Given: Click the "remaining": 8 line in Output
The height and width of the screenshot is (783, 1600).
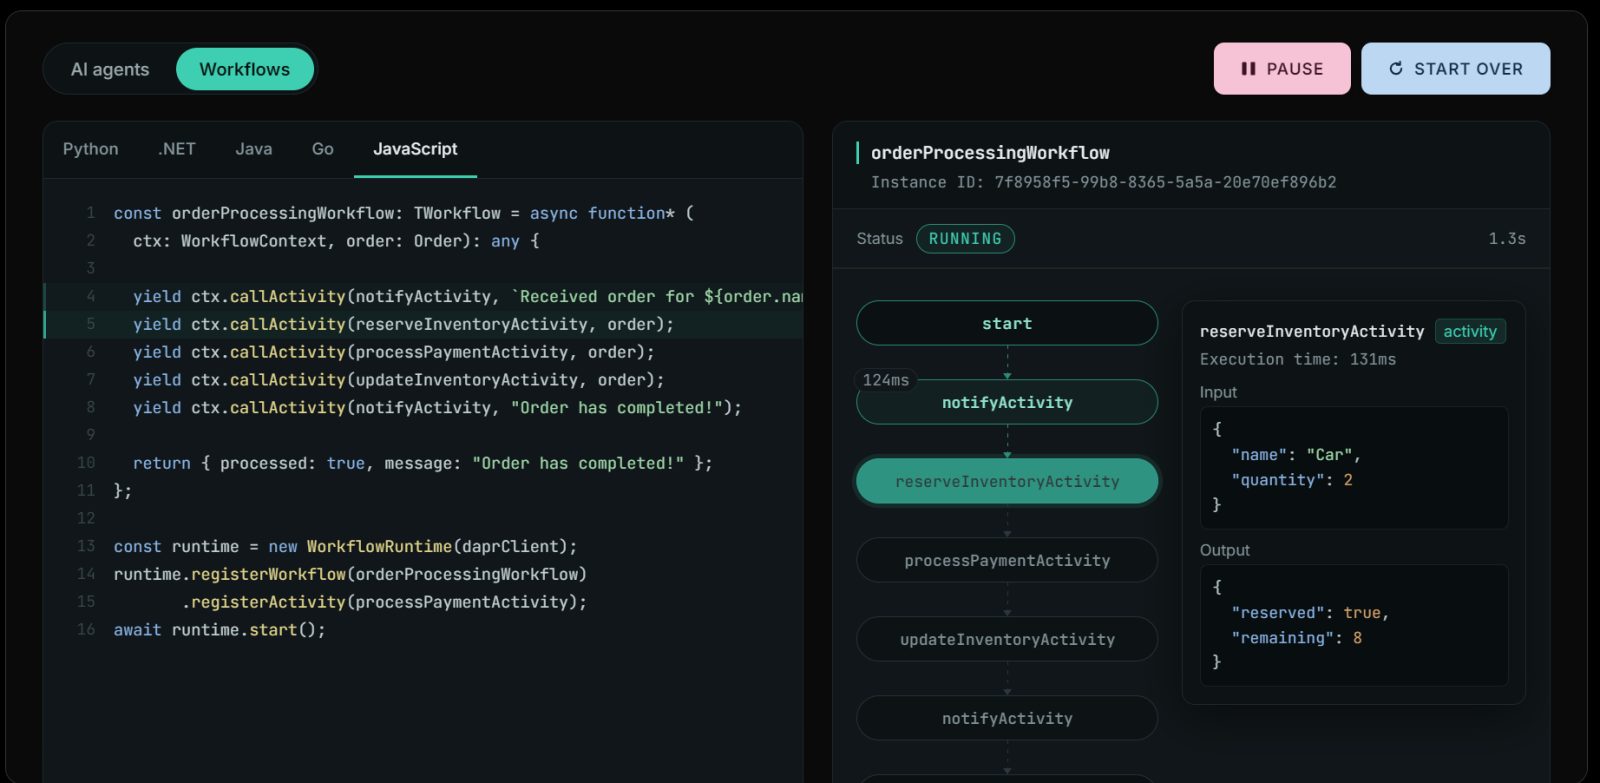Looking at the screenshot, I should [1296, 638].
